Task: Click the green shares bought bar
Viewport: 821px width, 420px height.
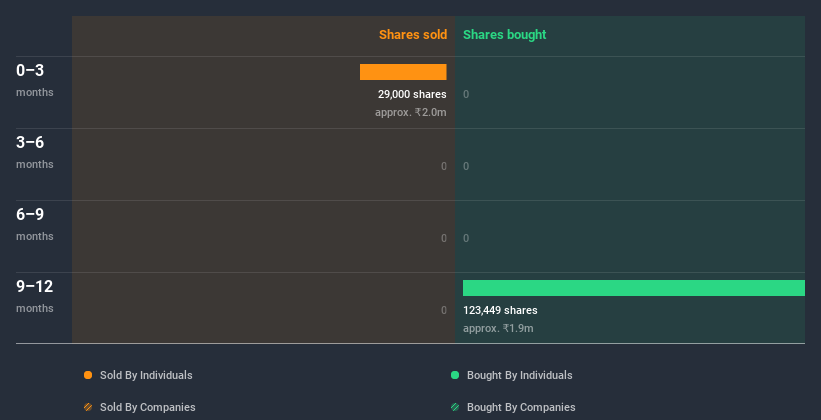Action: coord(633,288)
